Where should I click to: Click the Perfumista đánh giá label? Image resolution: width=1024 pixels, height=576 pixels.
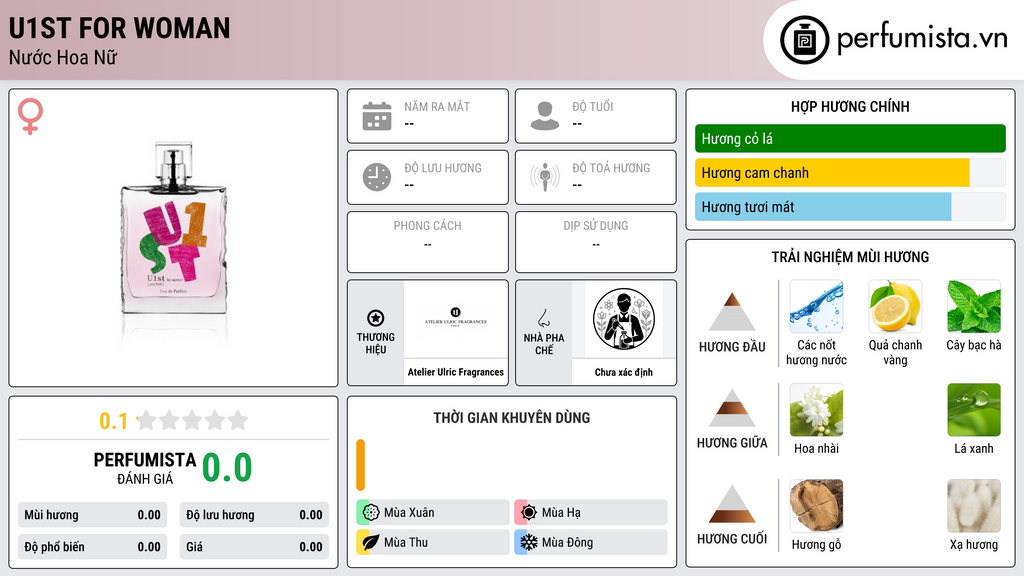point(145,468)
